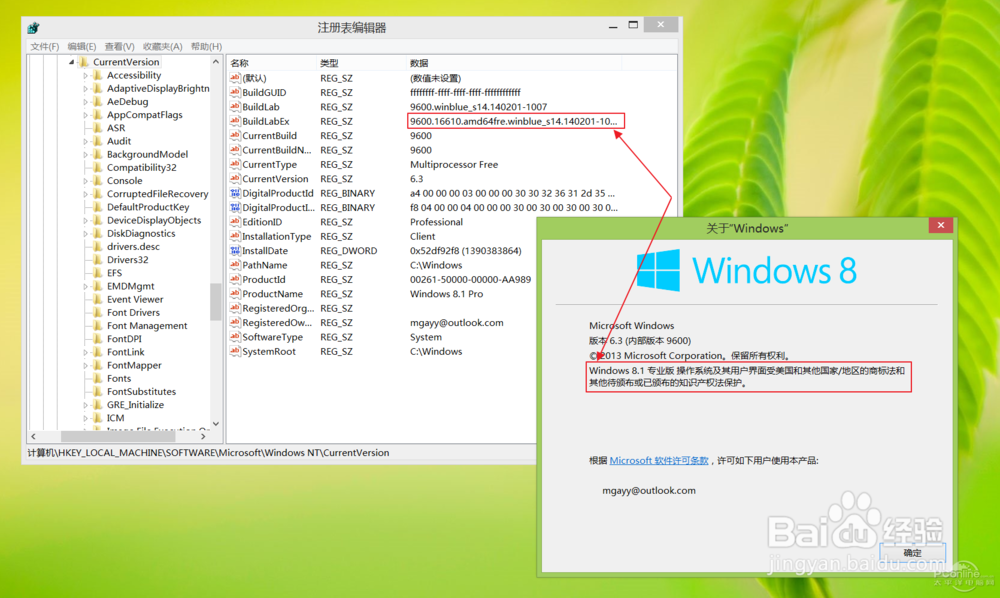The width and height of the screenshot is (1000, 598).
Task: Open Microsoft 软件许可条款 link
Action: point(659,460)
